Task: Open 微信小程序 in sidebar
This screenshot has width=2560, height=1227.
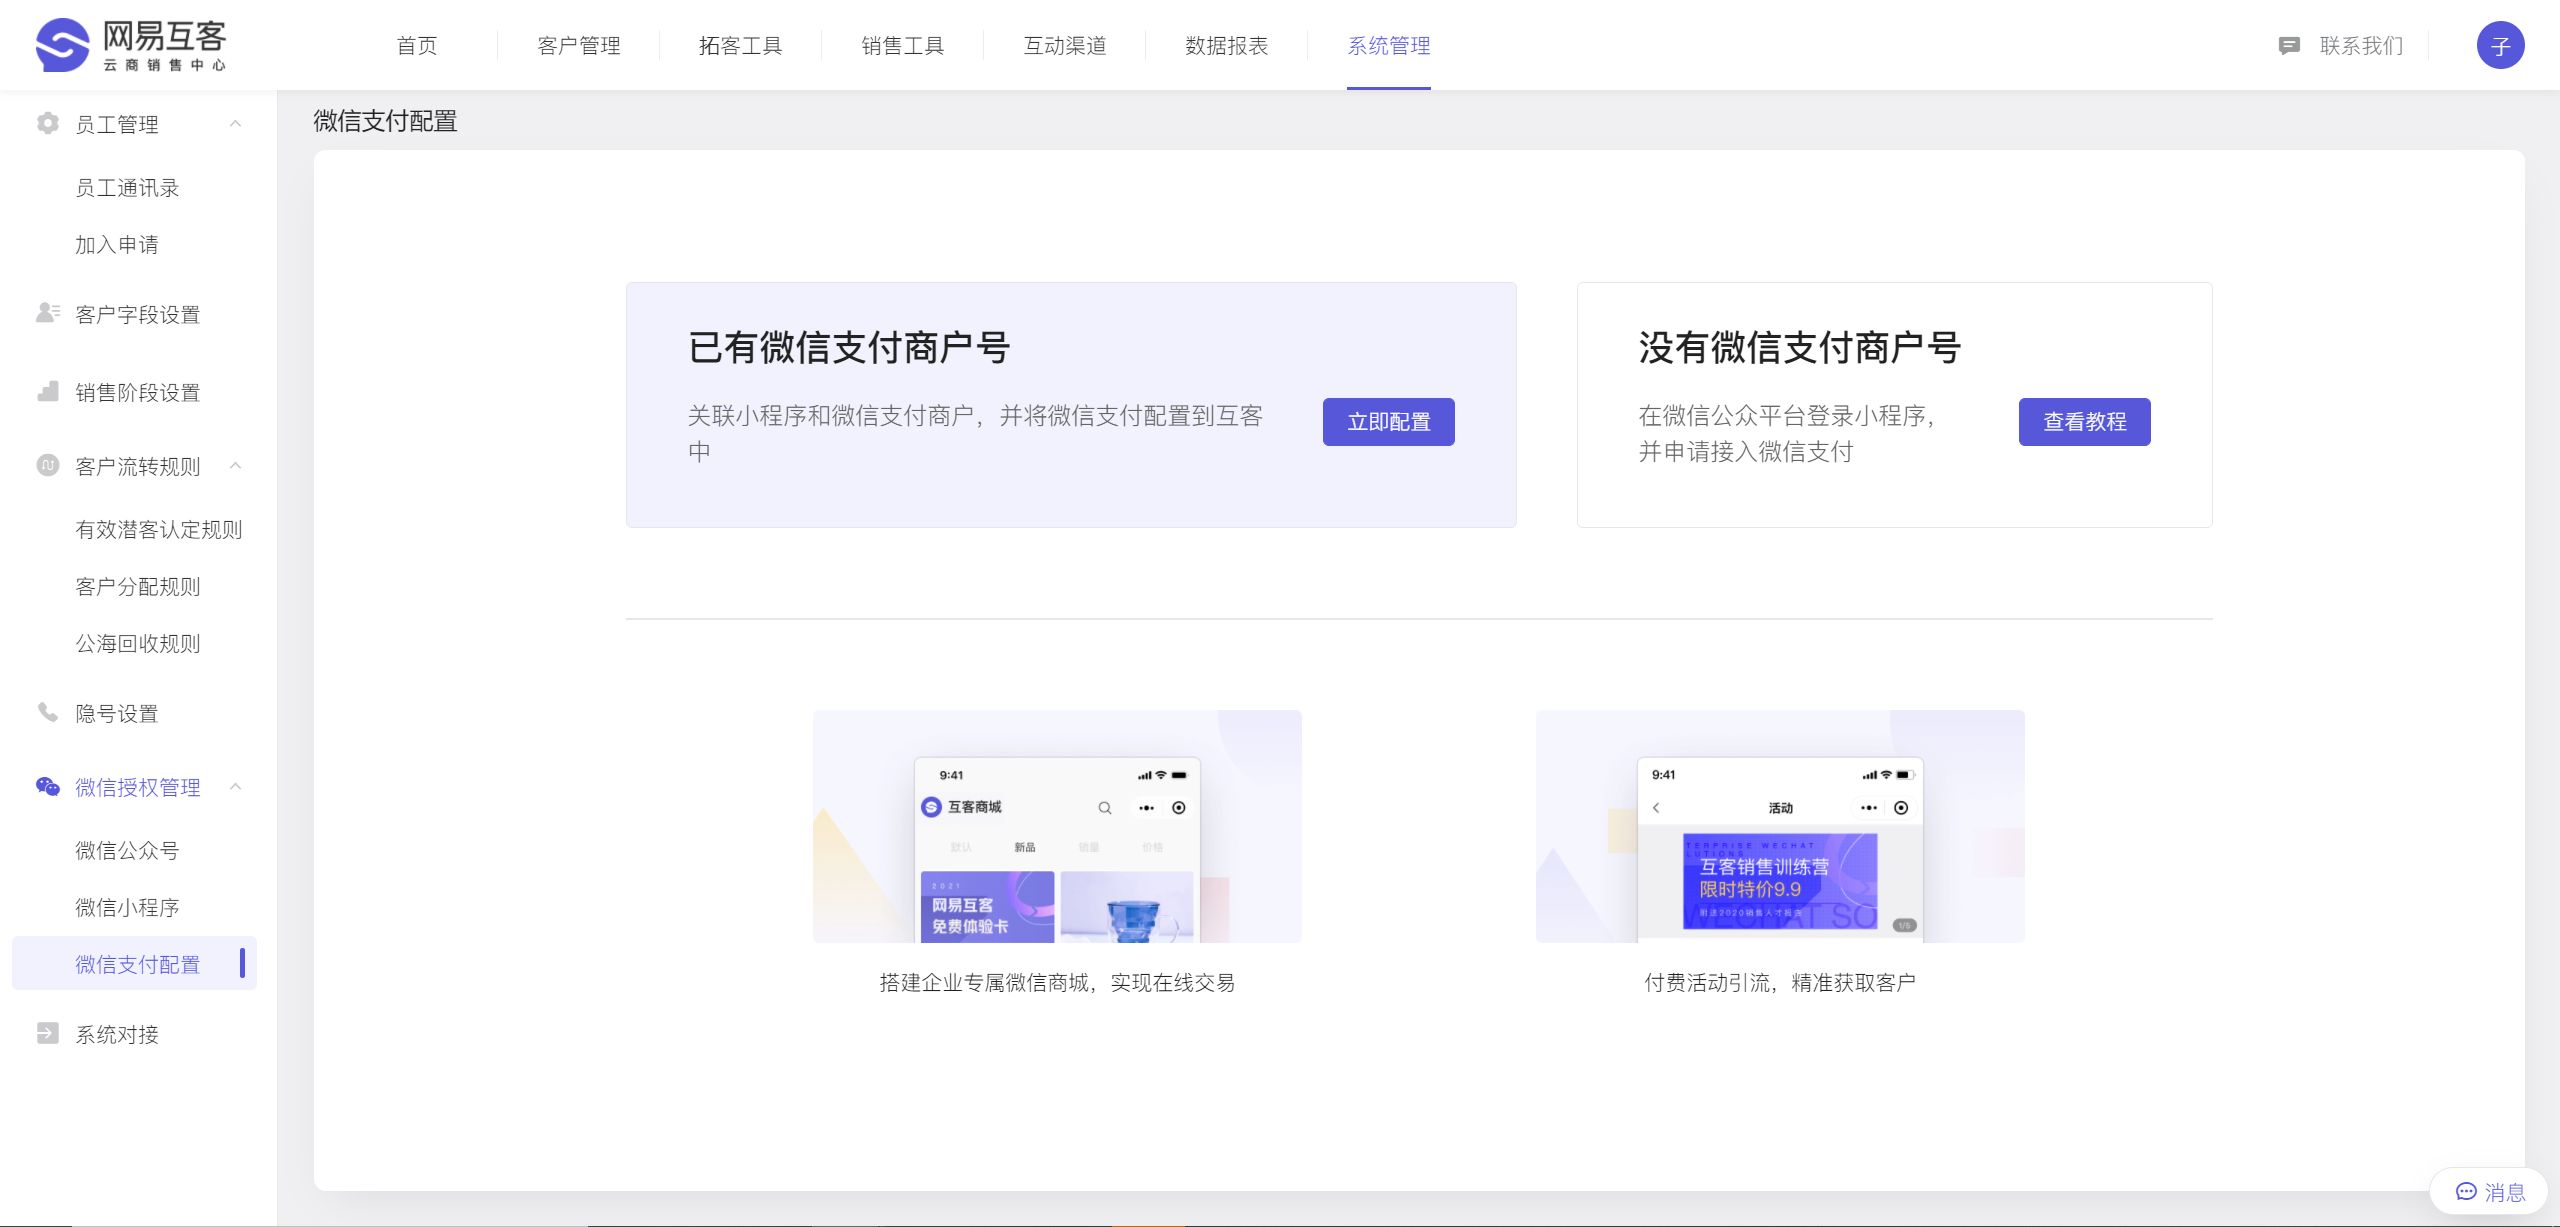Action: pos(128,908)
